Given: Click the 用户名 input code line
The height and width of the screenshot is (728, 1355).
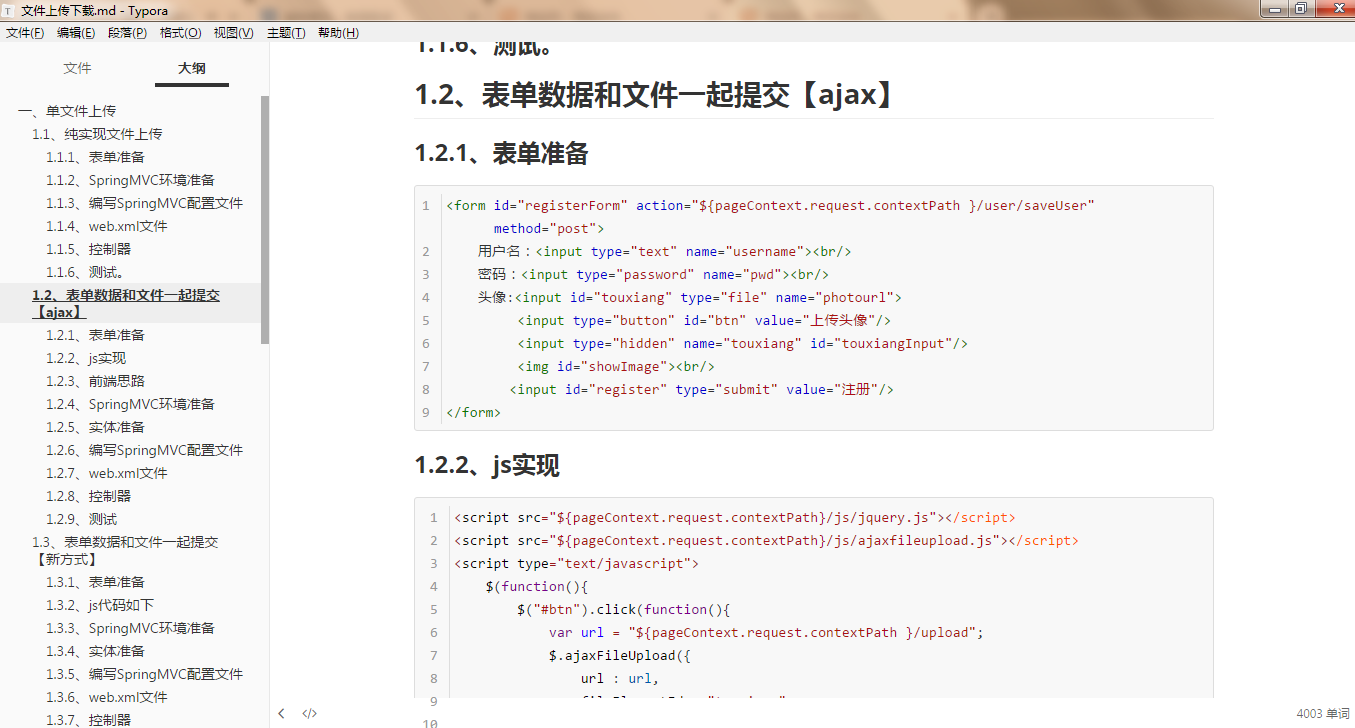Looking at the screenshot, I should click(x=665, y=252).
